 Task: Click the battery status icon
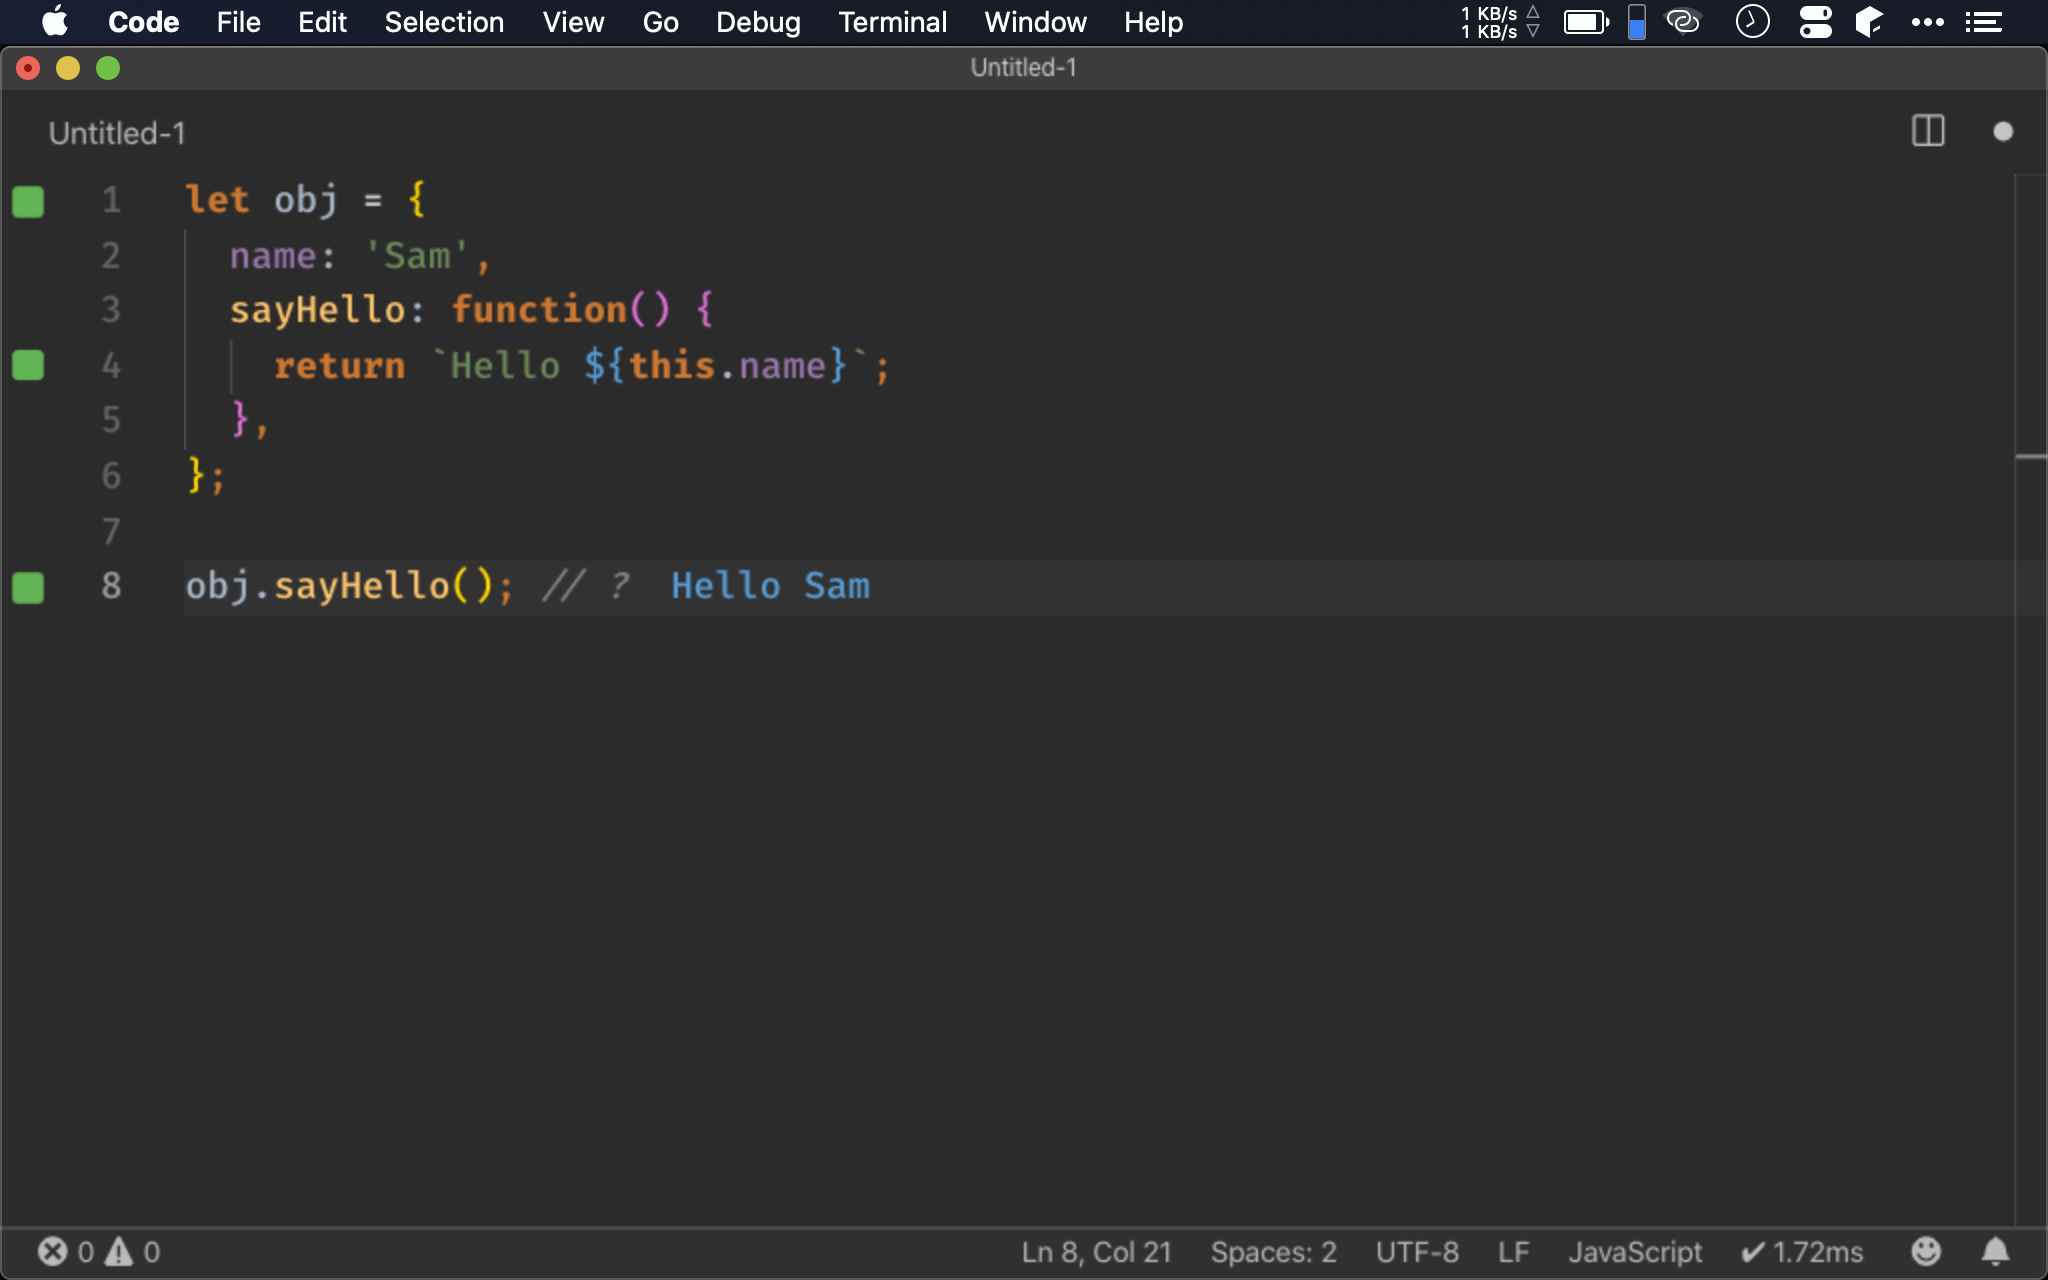click(1585, 22)
